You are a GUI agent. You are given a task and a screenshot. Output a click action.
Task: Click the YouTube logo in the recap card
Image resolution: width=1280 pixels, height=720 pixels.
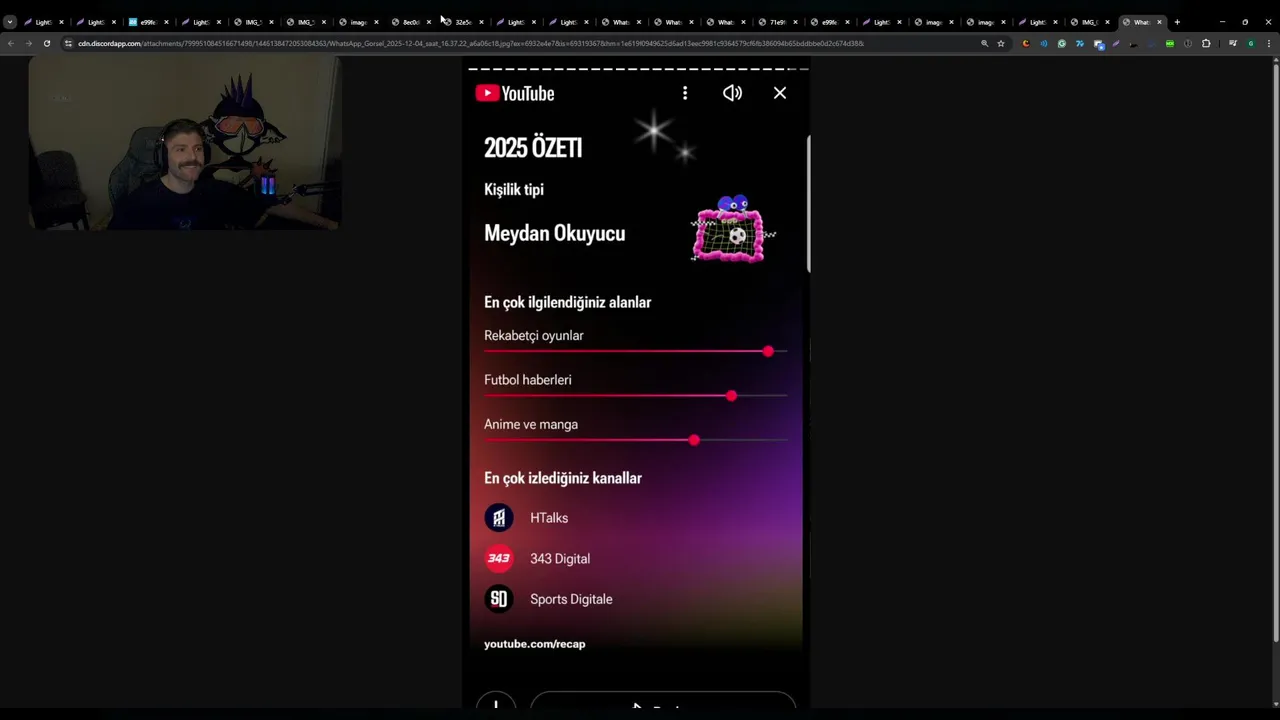514,93
